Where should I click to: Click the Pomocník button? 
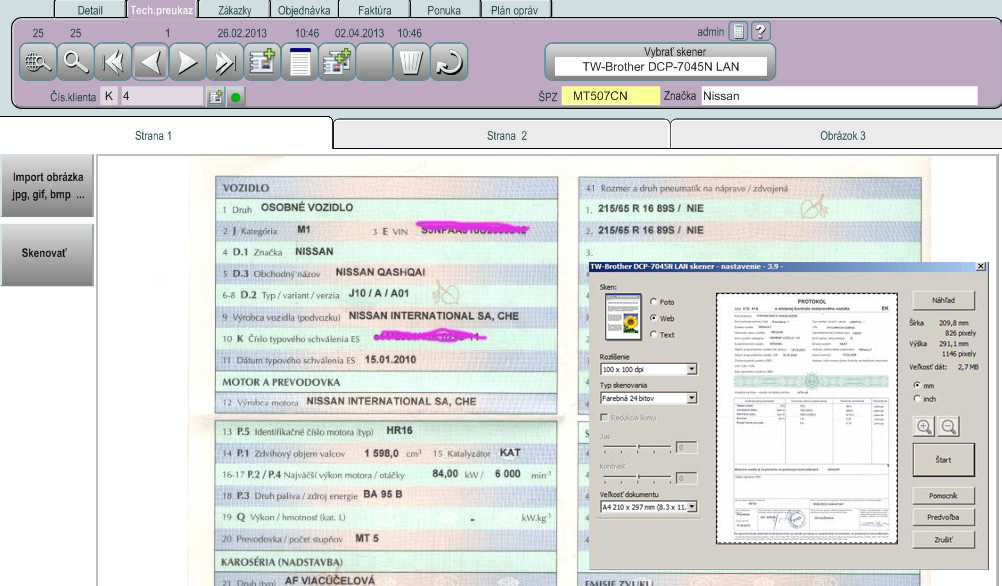[943, 495]
